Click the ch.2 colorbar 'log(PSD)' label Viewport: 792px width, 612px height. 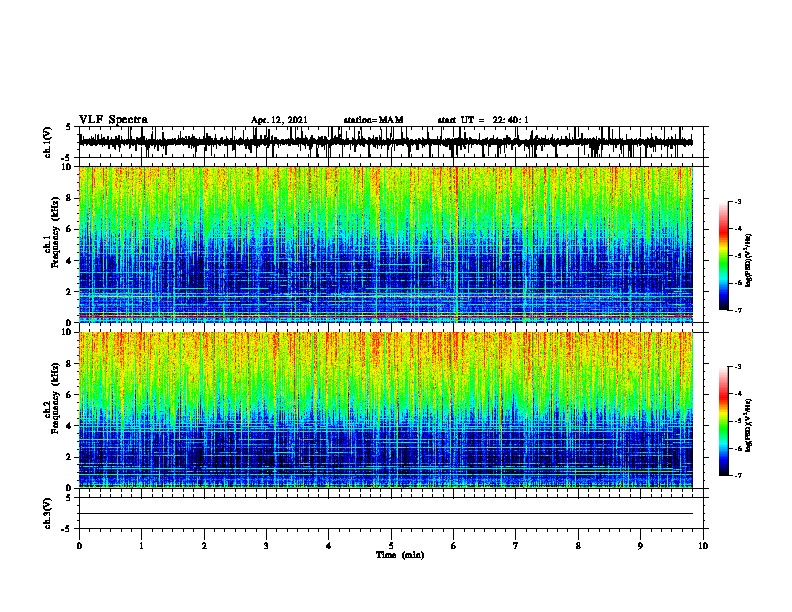click(748, 426)
